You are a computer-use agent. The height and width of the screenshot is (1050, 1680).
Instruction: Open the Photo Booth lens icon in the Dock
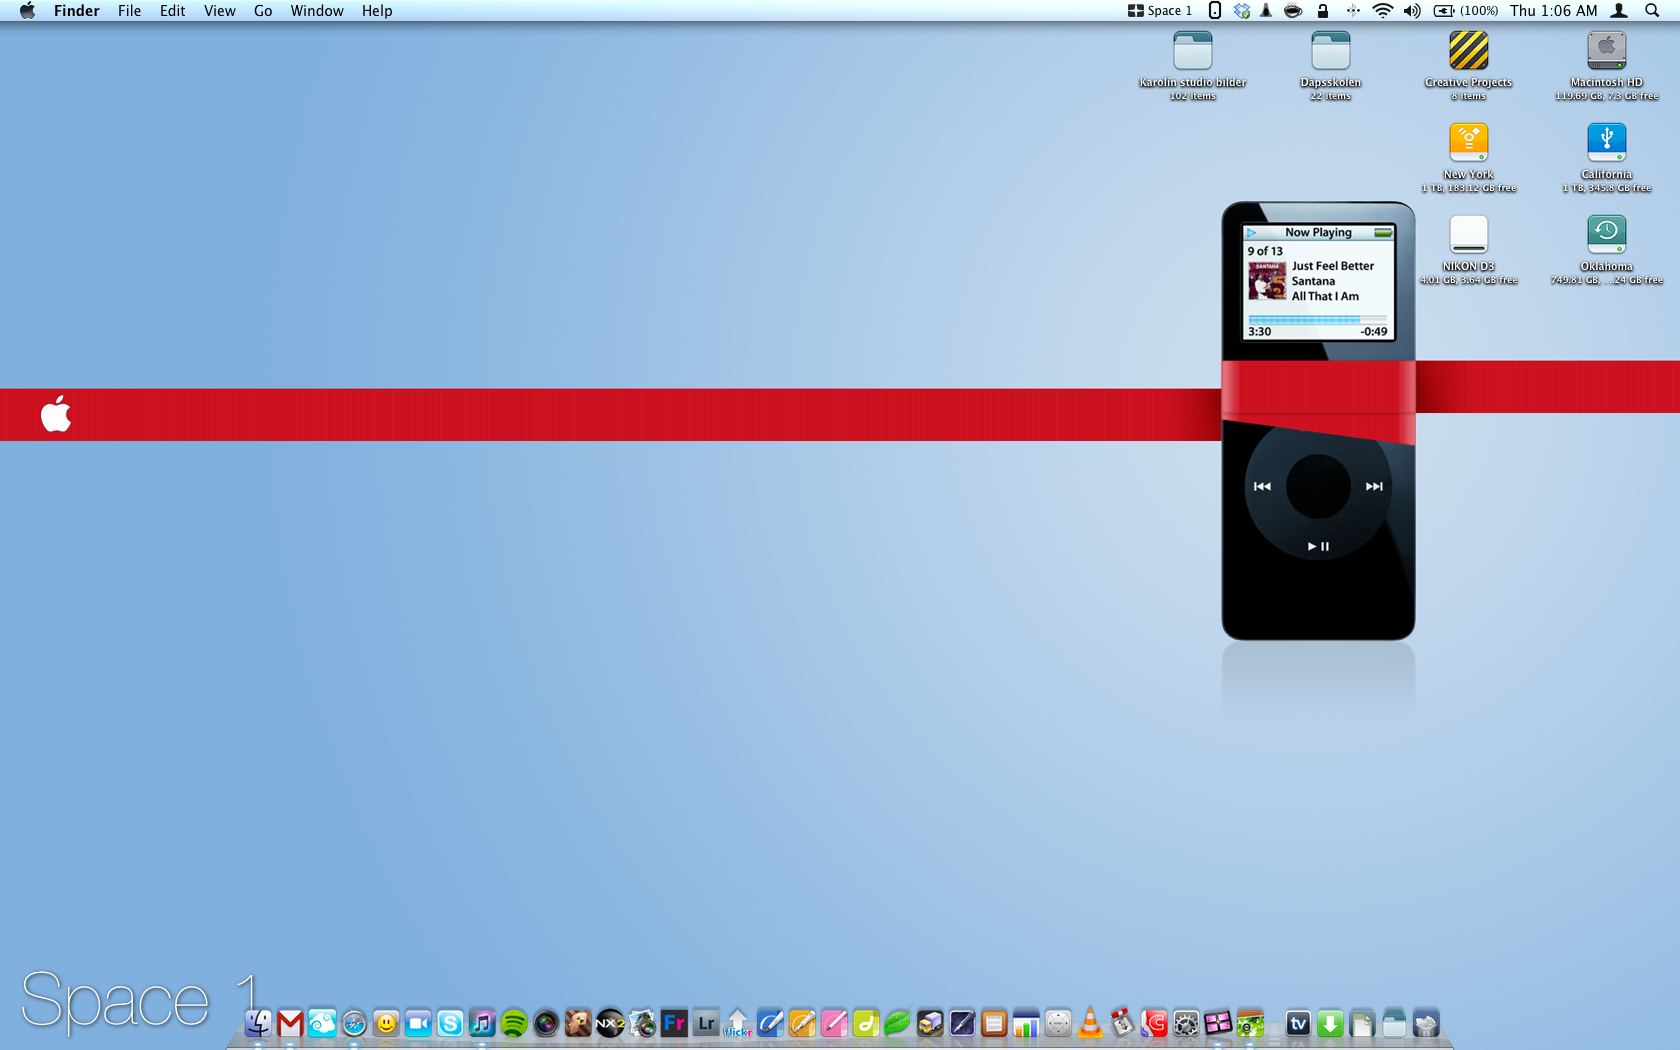point(546,1023)
